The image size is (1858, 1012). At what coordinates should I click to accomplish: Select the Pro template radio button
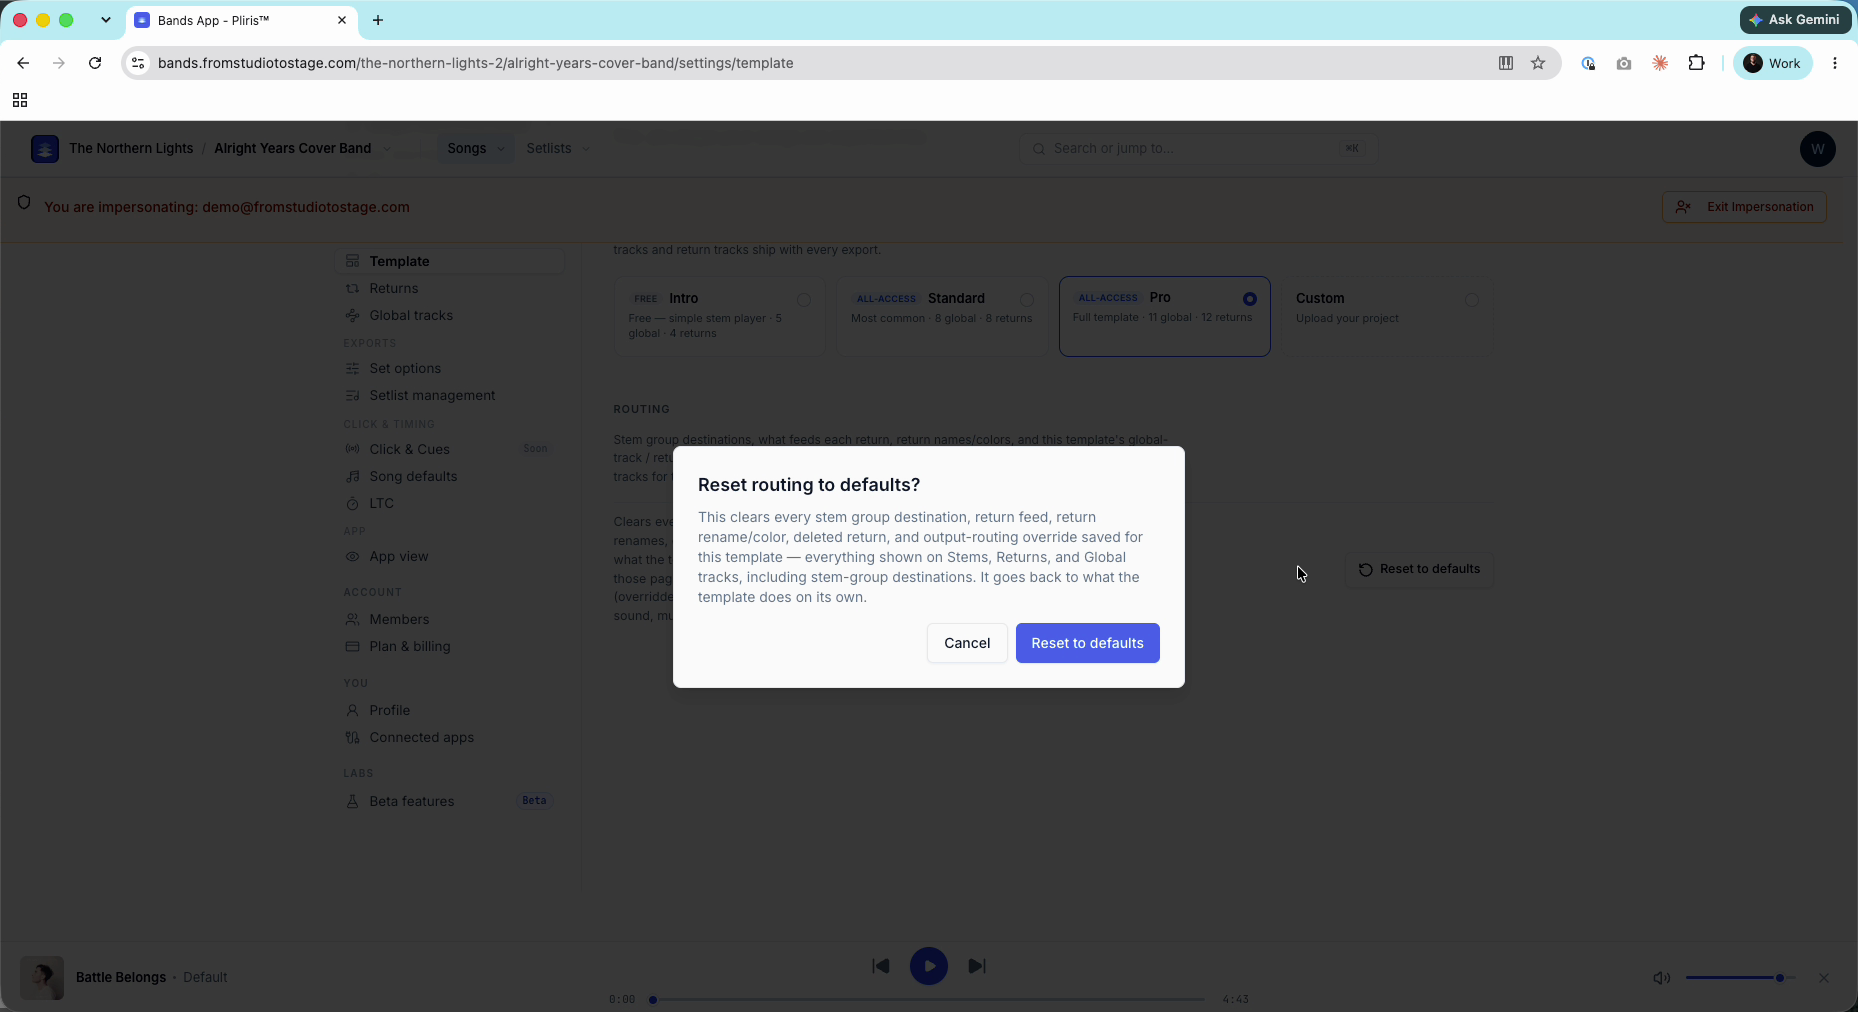(1249, 299)
